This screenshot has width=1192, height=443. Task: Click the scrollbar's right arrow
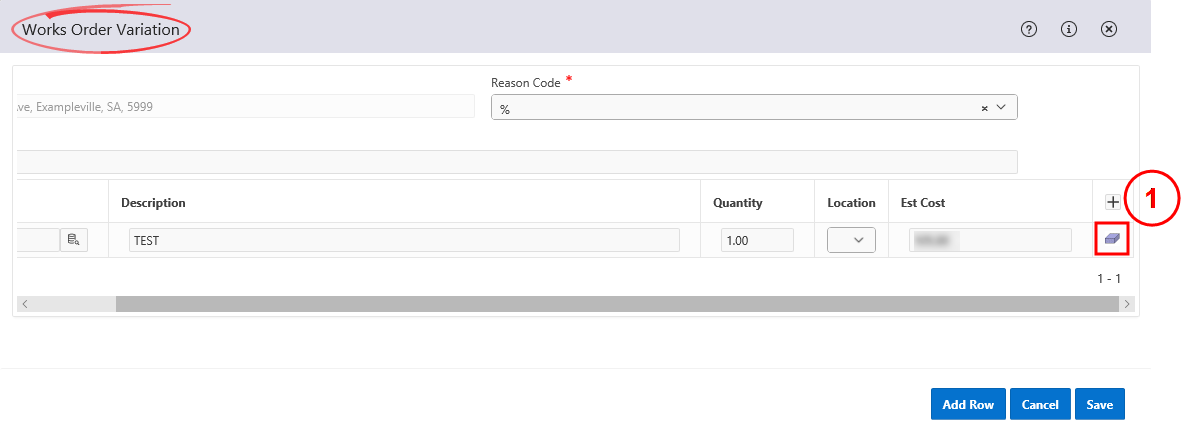click(x=1126, y=303)
